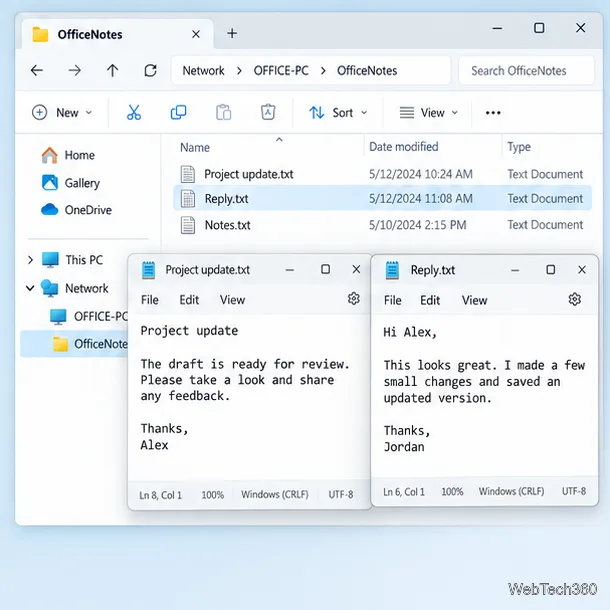Screen dimensions: 610x610
Task: Click Windows (CRLF) in Reply.txt status bar
Action: (x=511, y=491)
